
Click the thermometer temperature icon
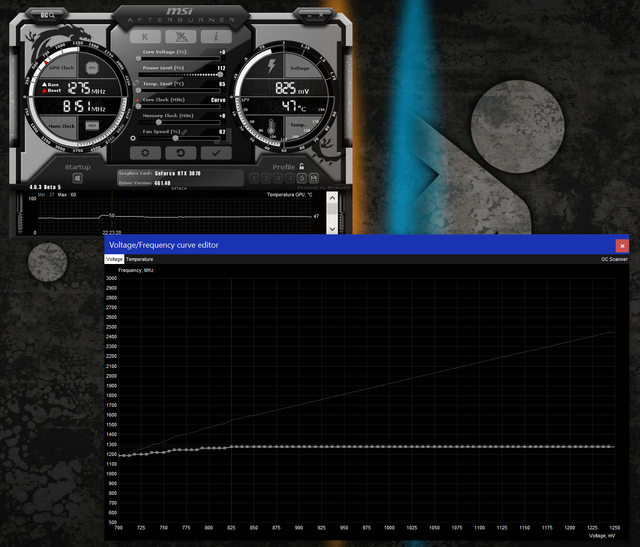[271, 127]
